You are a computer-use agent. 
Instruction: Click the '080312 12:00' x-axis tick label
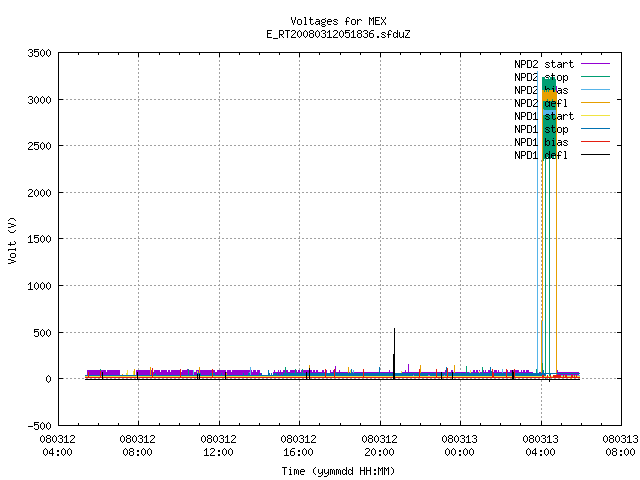tap(218, 446)
